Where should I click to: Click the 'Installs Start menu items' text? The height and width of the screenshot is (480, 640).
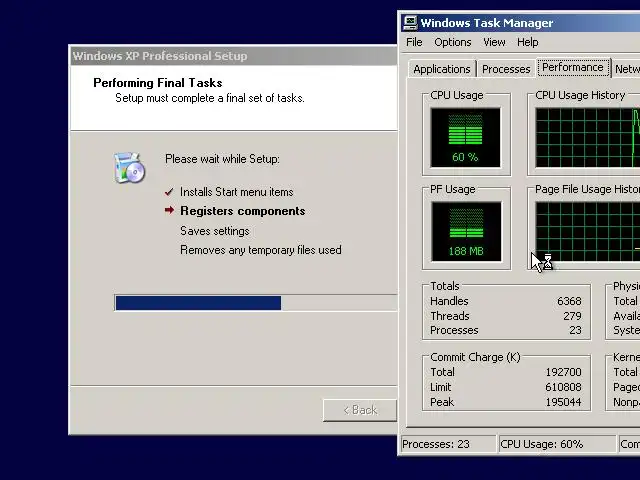point(237,192)
